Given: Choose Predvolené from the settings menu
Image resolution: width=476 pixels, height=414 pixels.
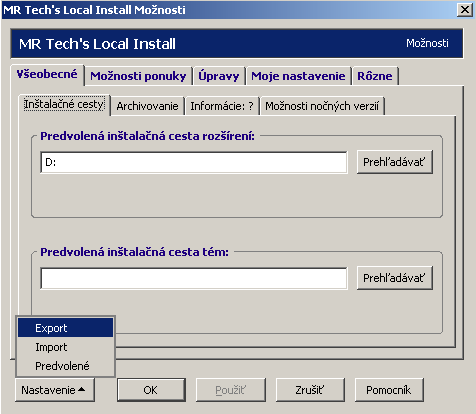Looking at the screenshot, I should (x=65, y=366).
